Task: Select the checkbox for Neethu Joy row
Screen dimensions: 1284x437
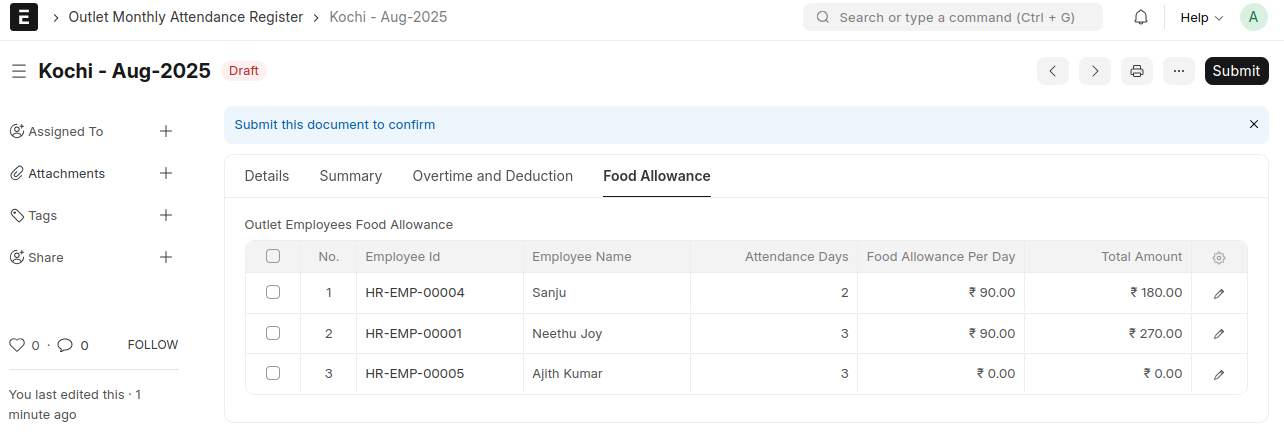Action: coord(273,333)
